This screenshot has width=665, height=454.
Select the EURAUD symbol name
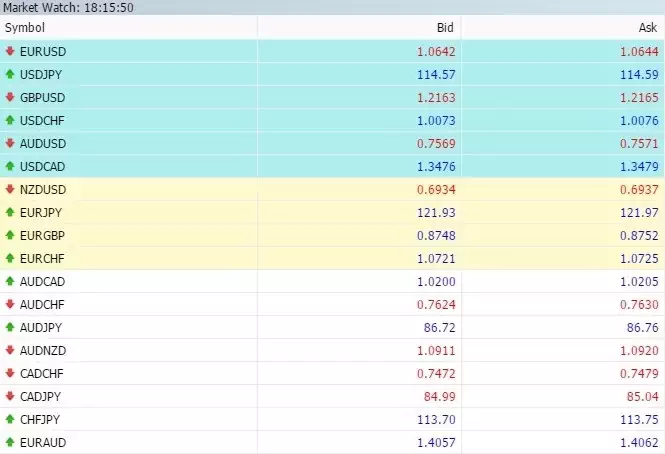[x=43, y=443]
